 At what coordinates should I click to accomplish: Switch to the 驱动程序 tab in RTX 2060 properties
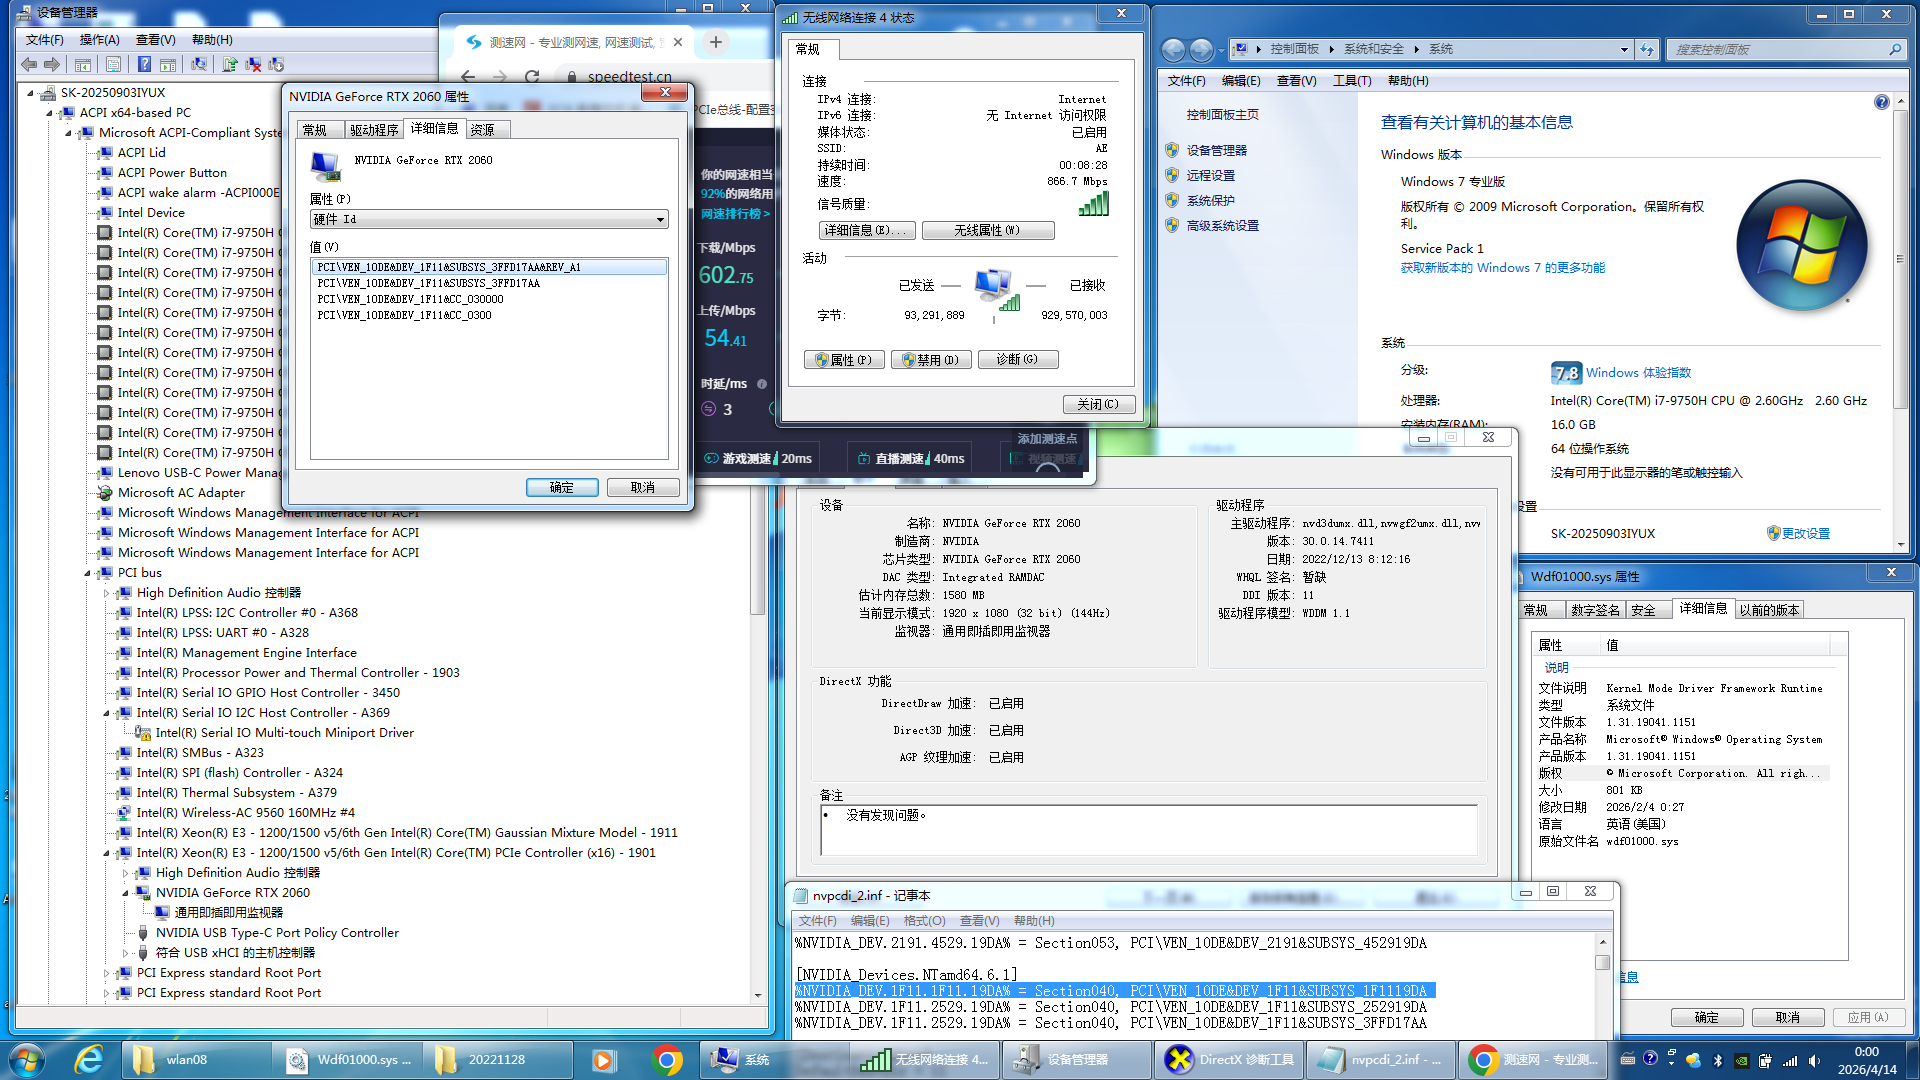coord(373,130)
